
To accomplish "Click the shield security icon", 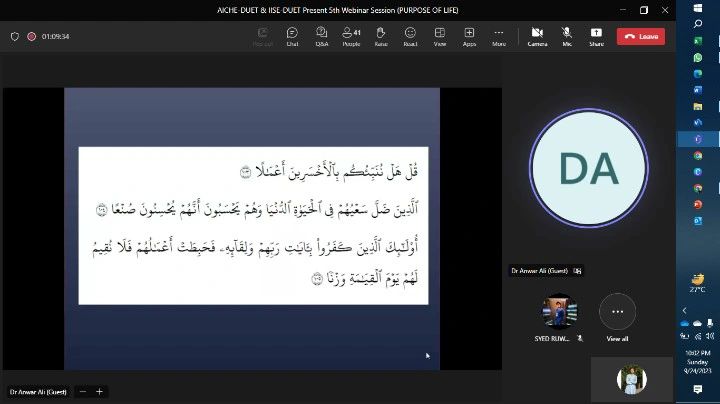I will 15,36.
